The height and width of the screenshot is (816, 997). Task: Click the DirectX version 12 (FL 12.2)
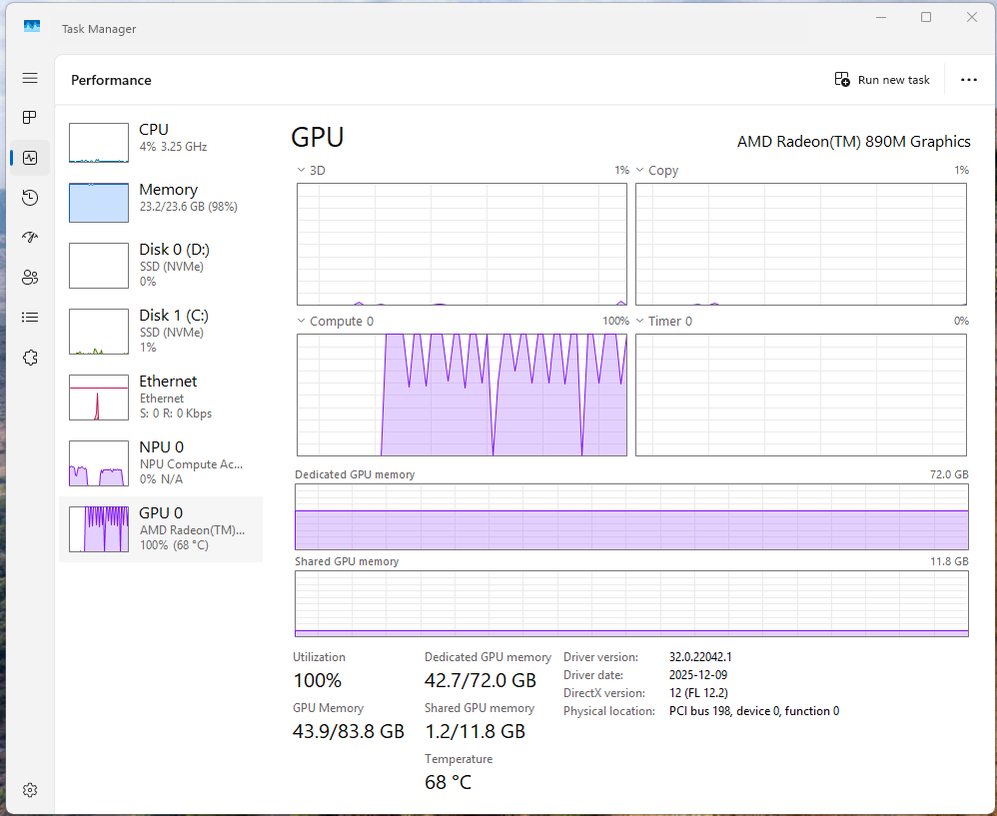point(698,693)
